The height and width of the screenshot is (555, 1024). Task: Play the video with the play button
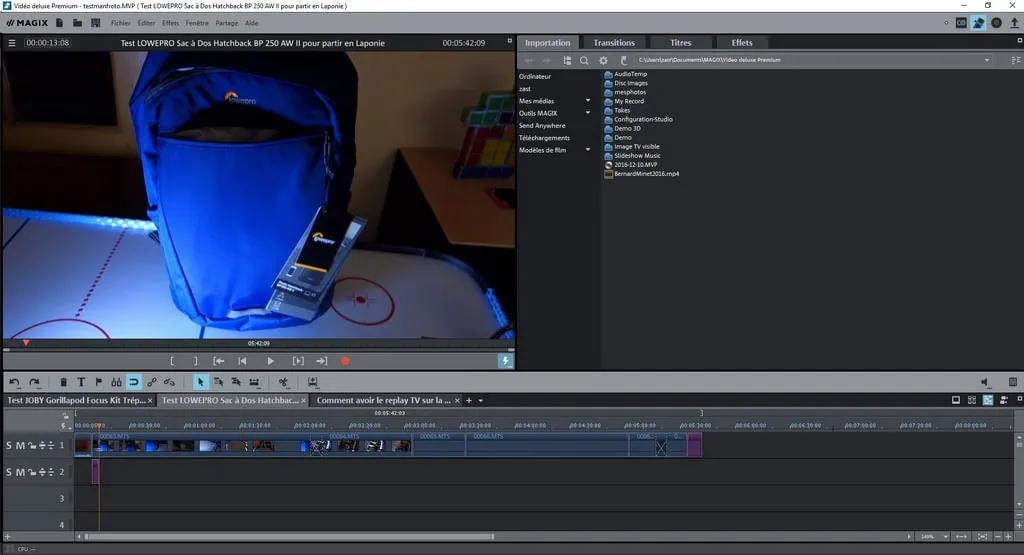pyautogui.click(x=270, y=361)
